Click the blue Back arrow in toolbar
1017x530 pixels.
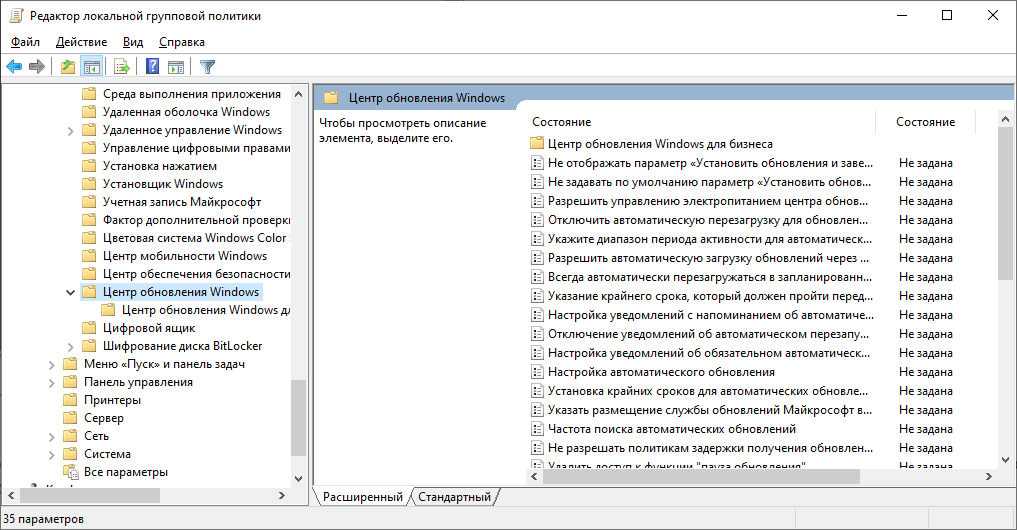14,67
